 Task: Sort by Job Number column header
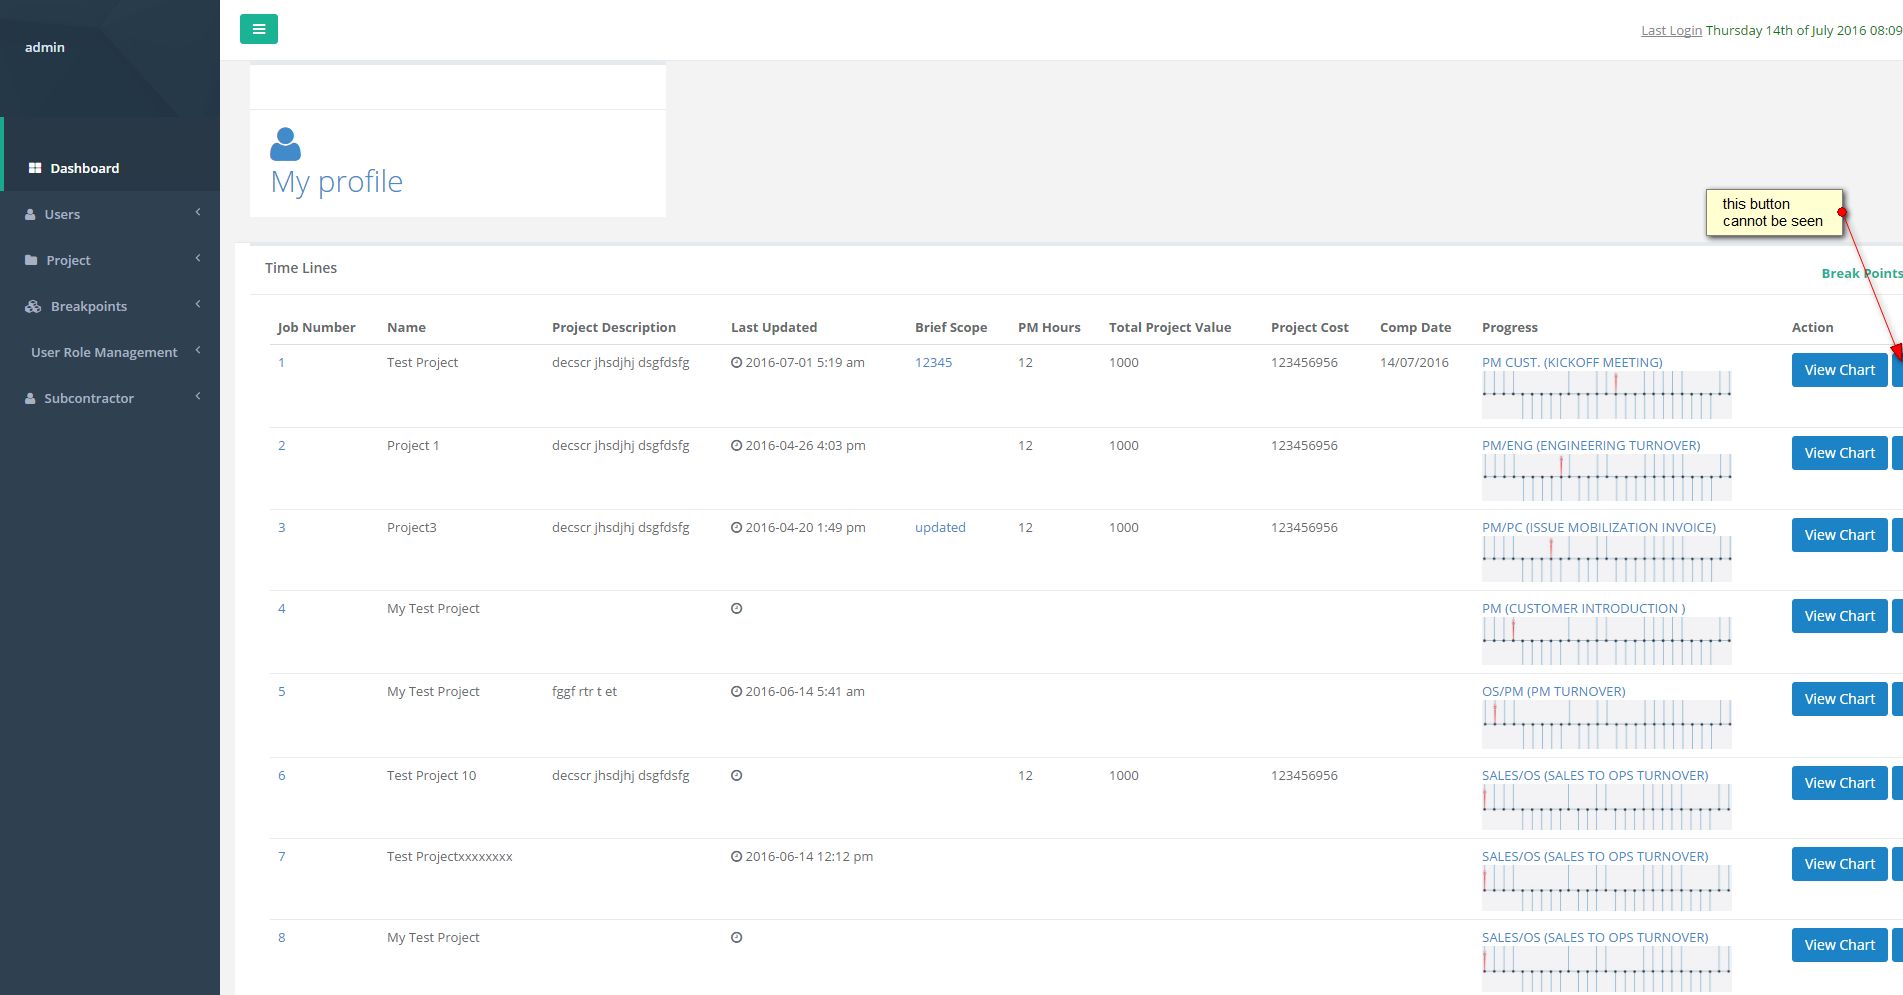[x=316, y=327]
